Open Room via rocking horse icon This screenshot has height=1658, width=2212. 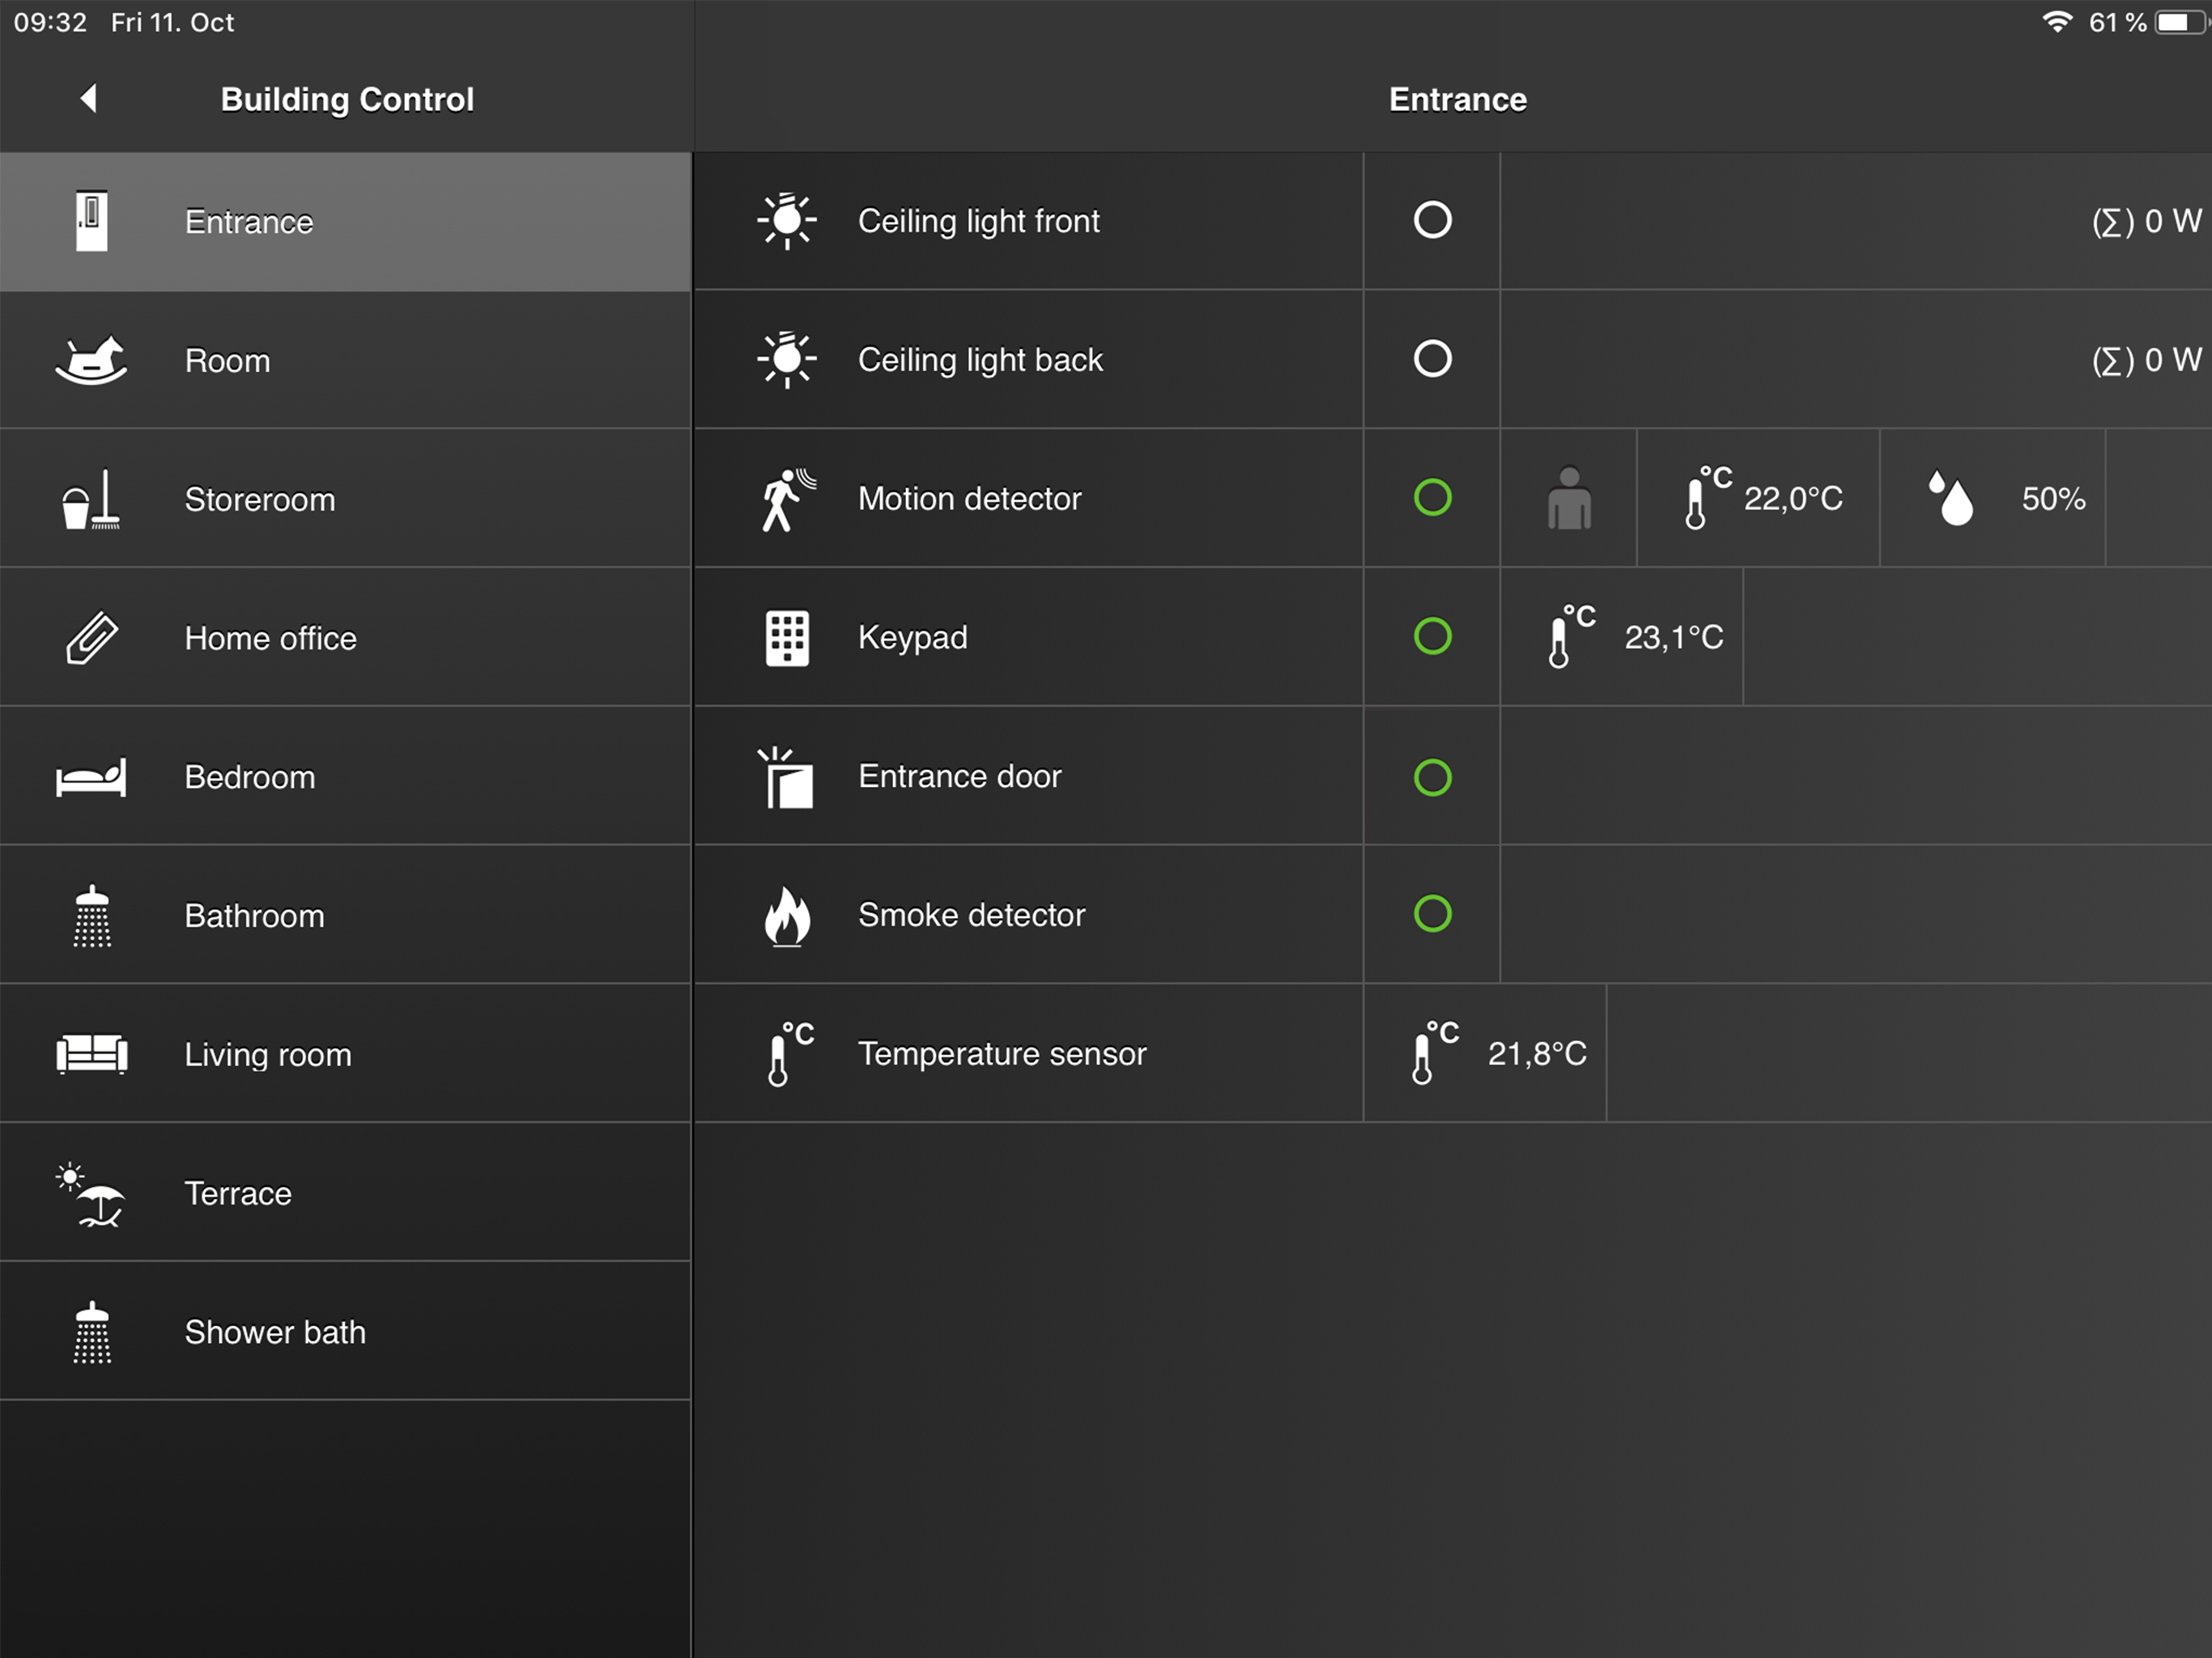point(91,360)
